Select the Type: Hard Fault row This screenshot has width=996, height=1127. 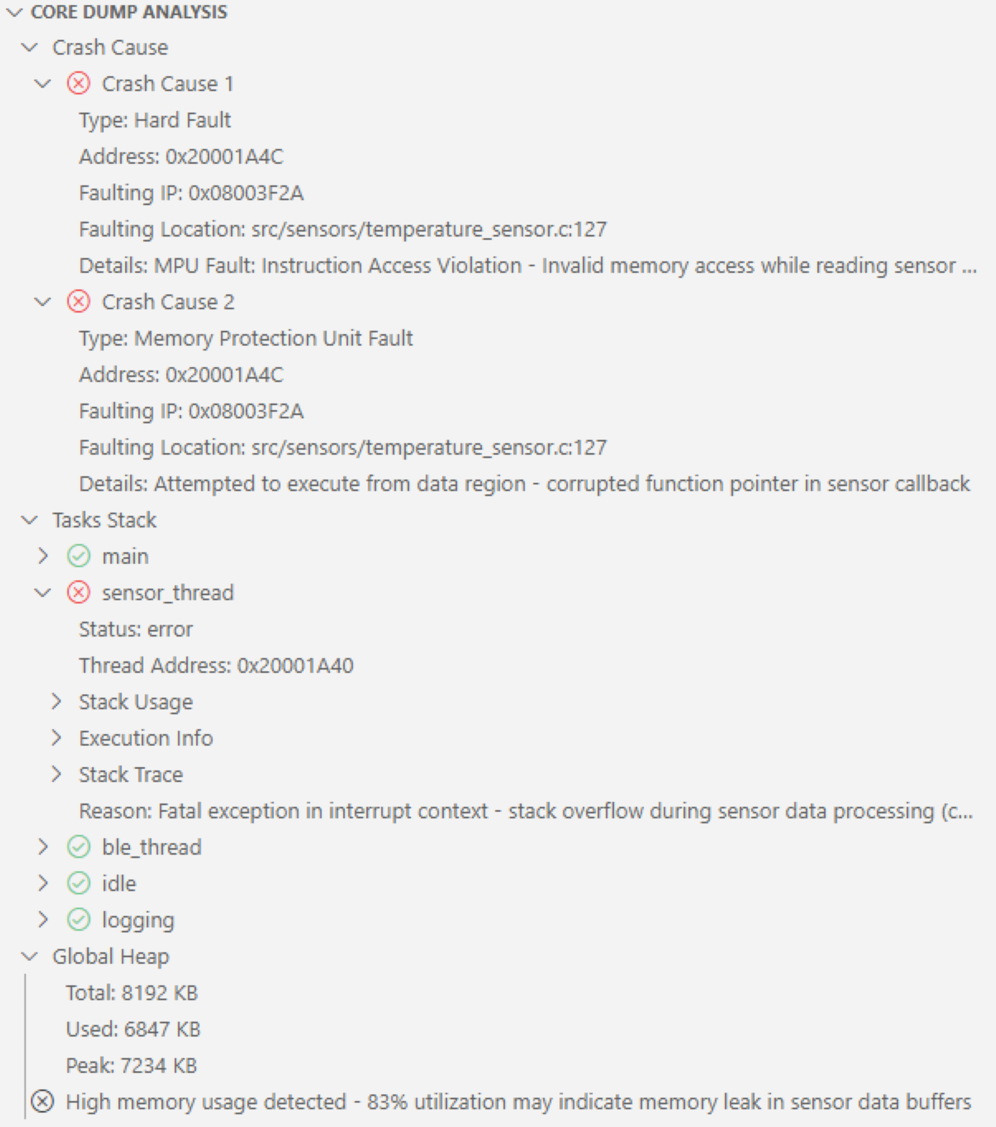[155, 120]
